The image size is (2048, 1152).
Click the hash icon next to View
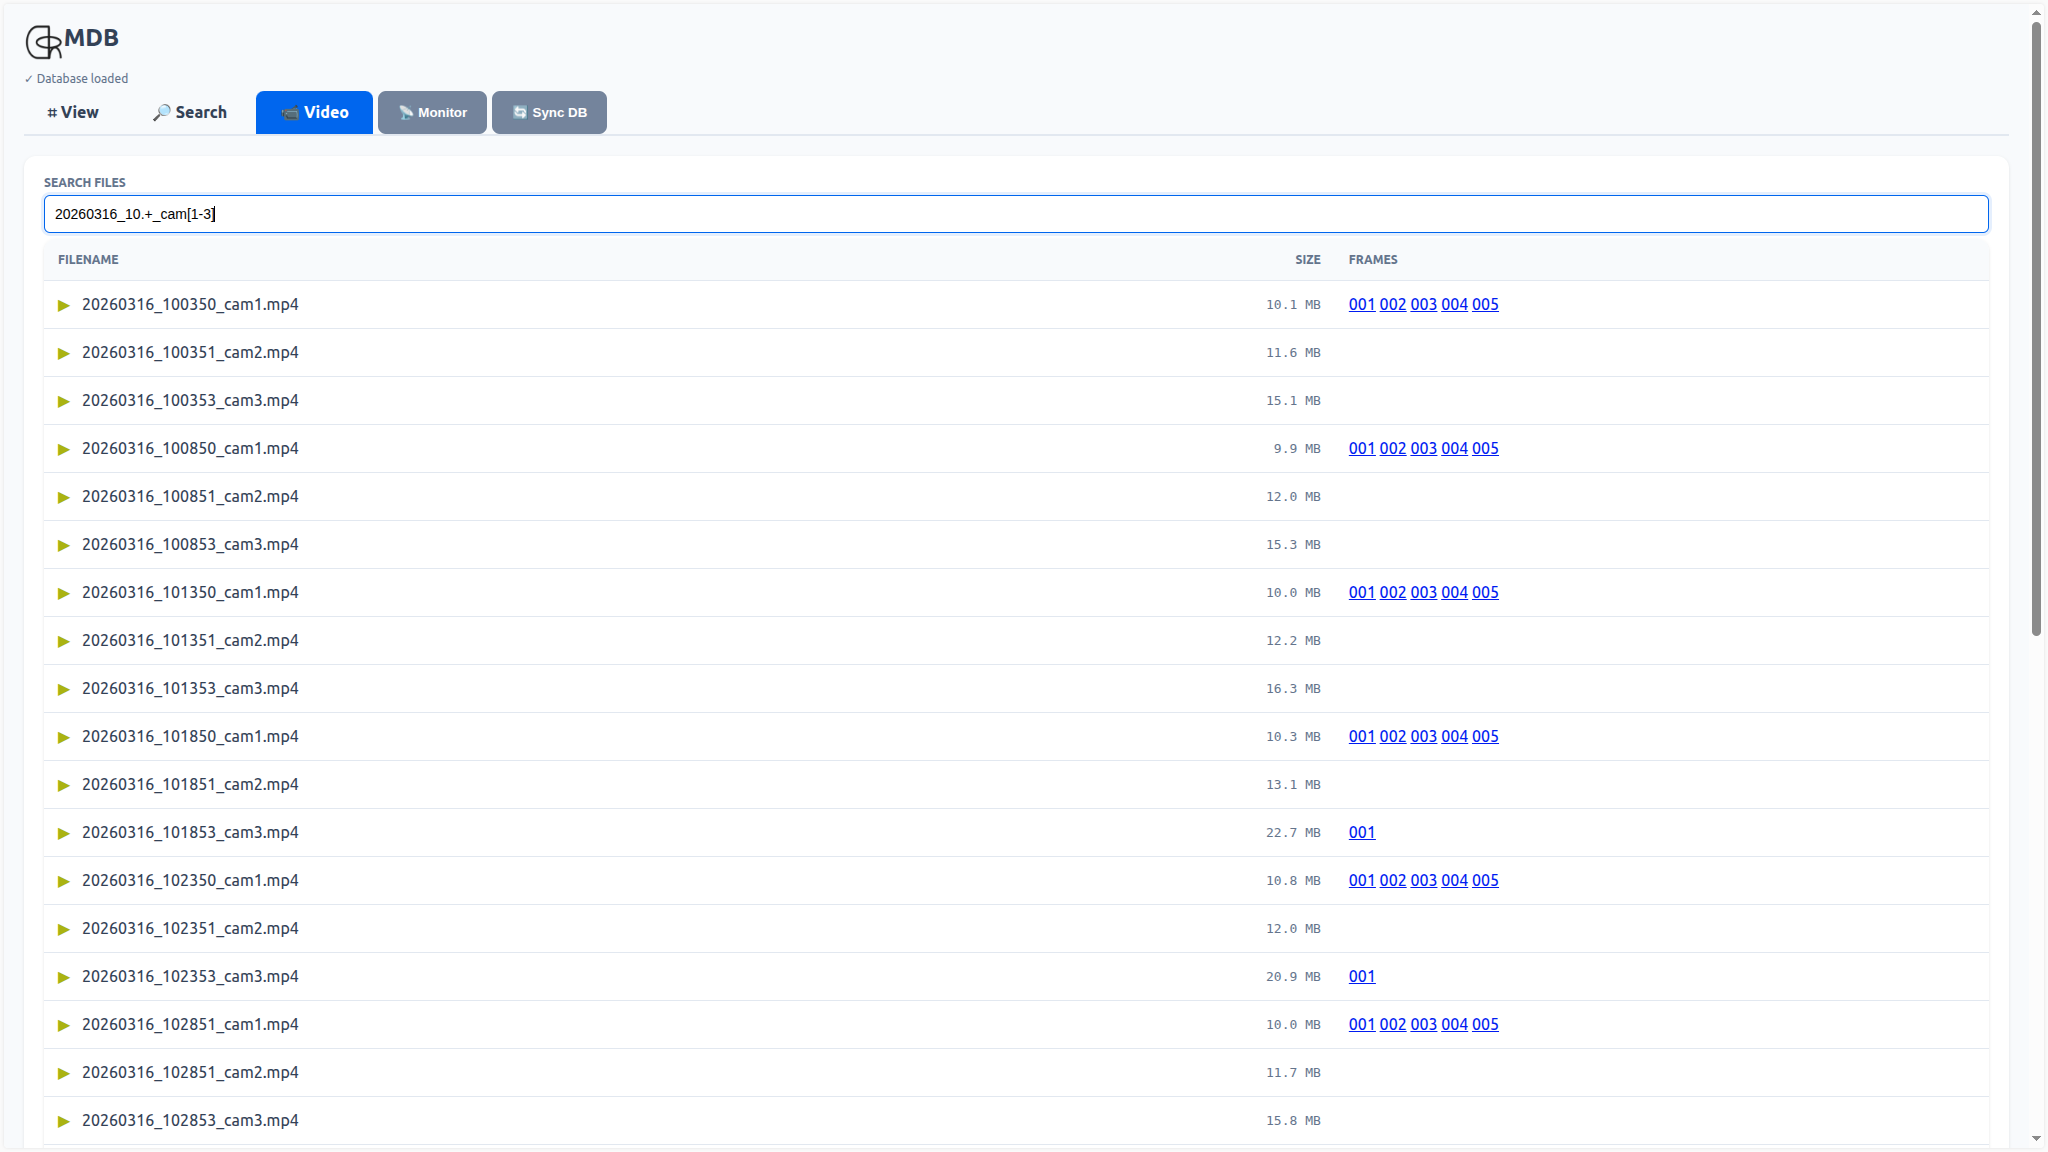[x=52, y=112]
